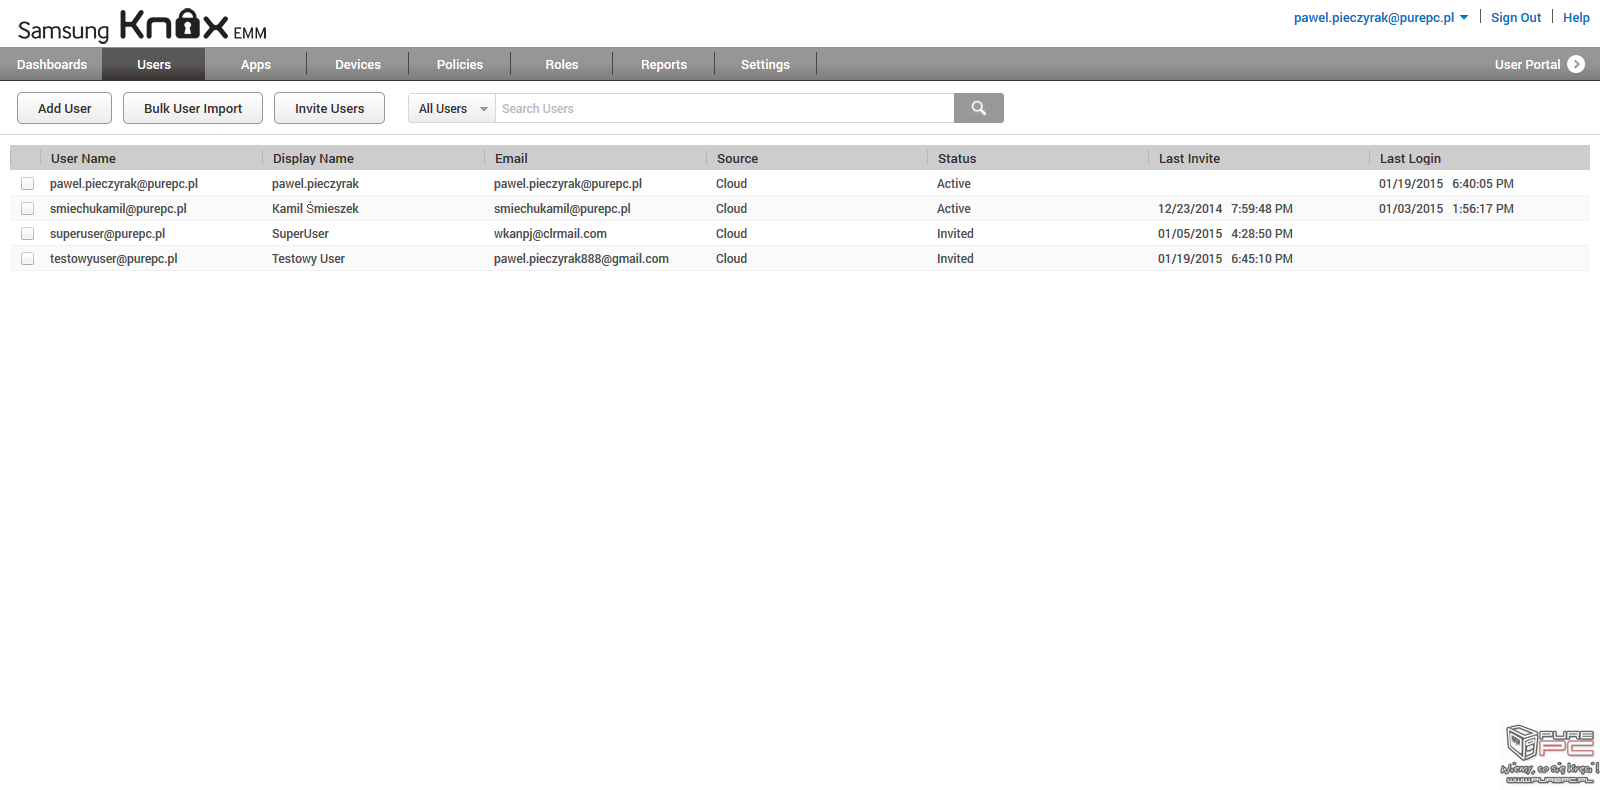Open the Policies tab
The width and height of the screenshot is (1600, 790).
click(x=459, y=65)
